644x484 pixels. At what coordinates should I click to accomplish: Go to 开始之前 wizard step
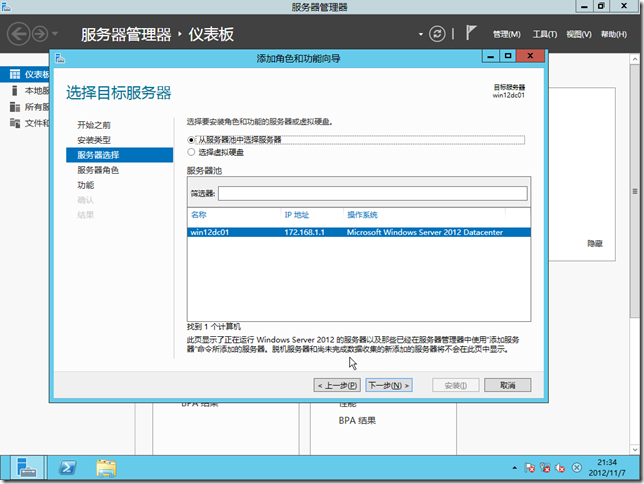click(94, 125)
